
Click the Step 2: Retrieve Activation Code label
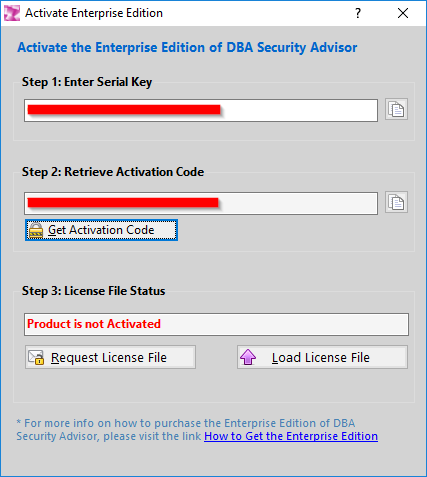(113, 172)
